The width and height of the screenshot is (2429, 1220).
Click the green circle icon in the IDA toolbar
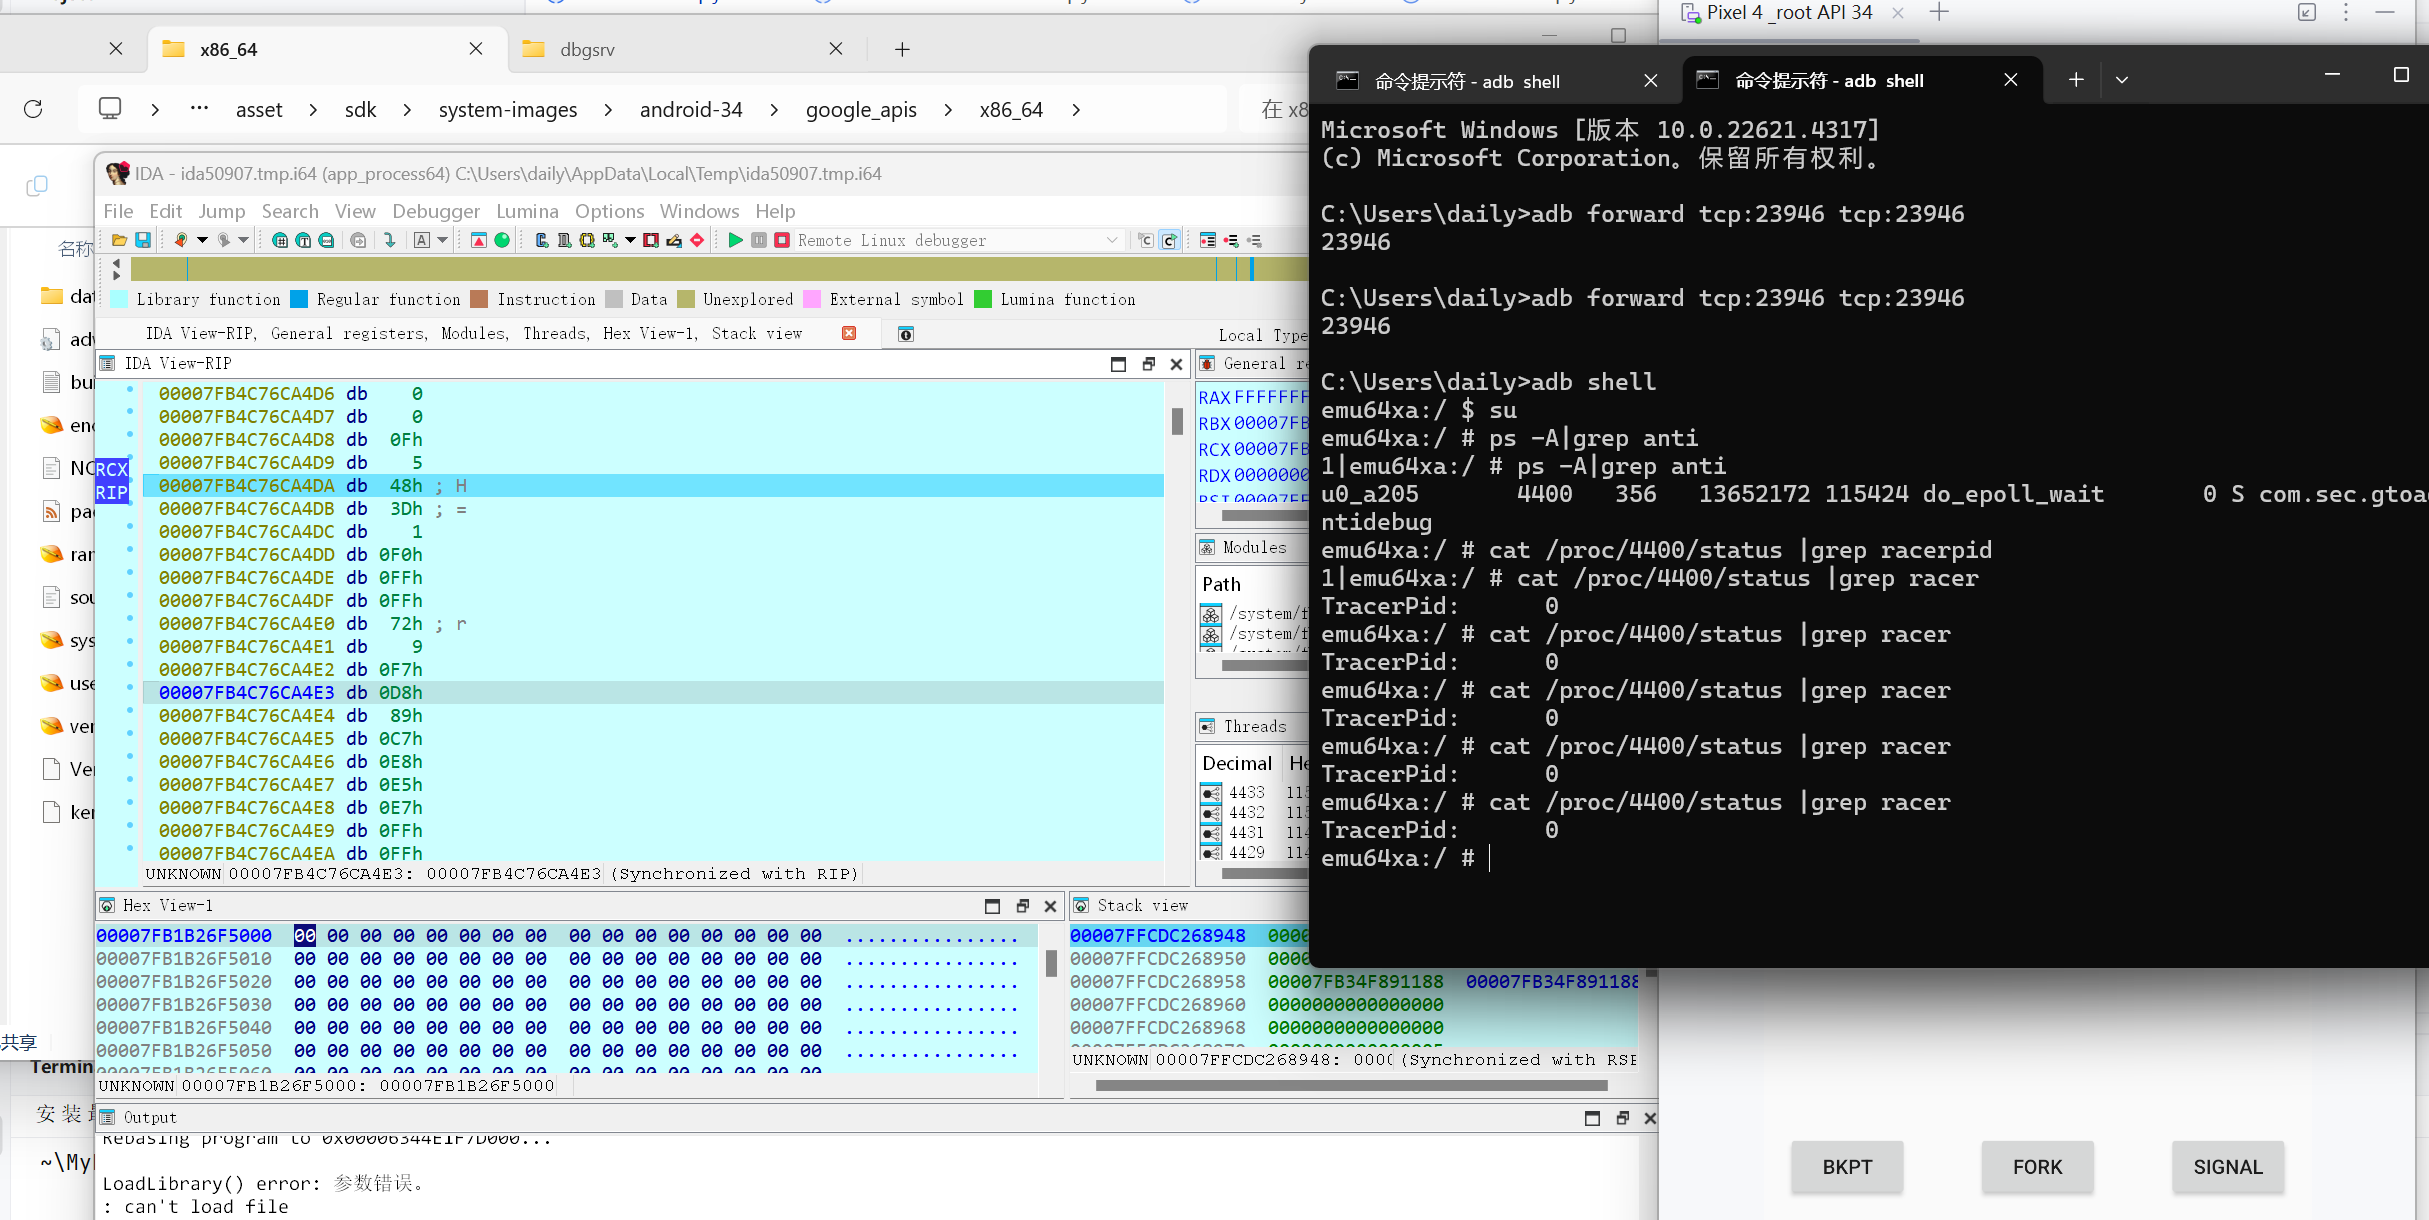[502, 240]
